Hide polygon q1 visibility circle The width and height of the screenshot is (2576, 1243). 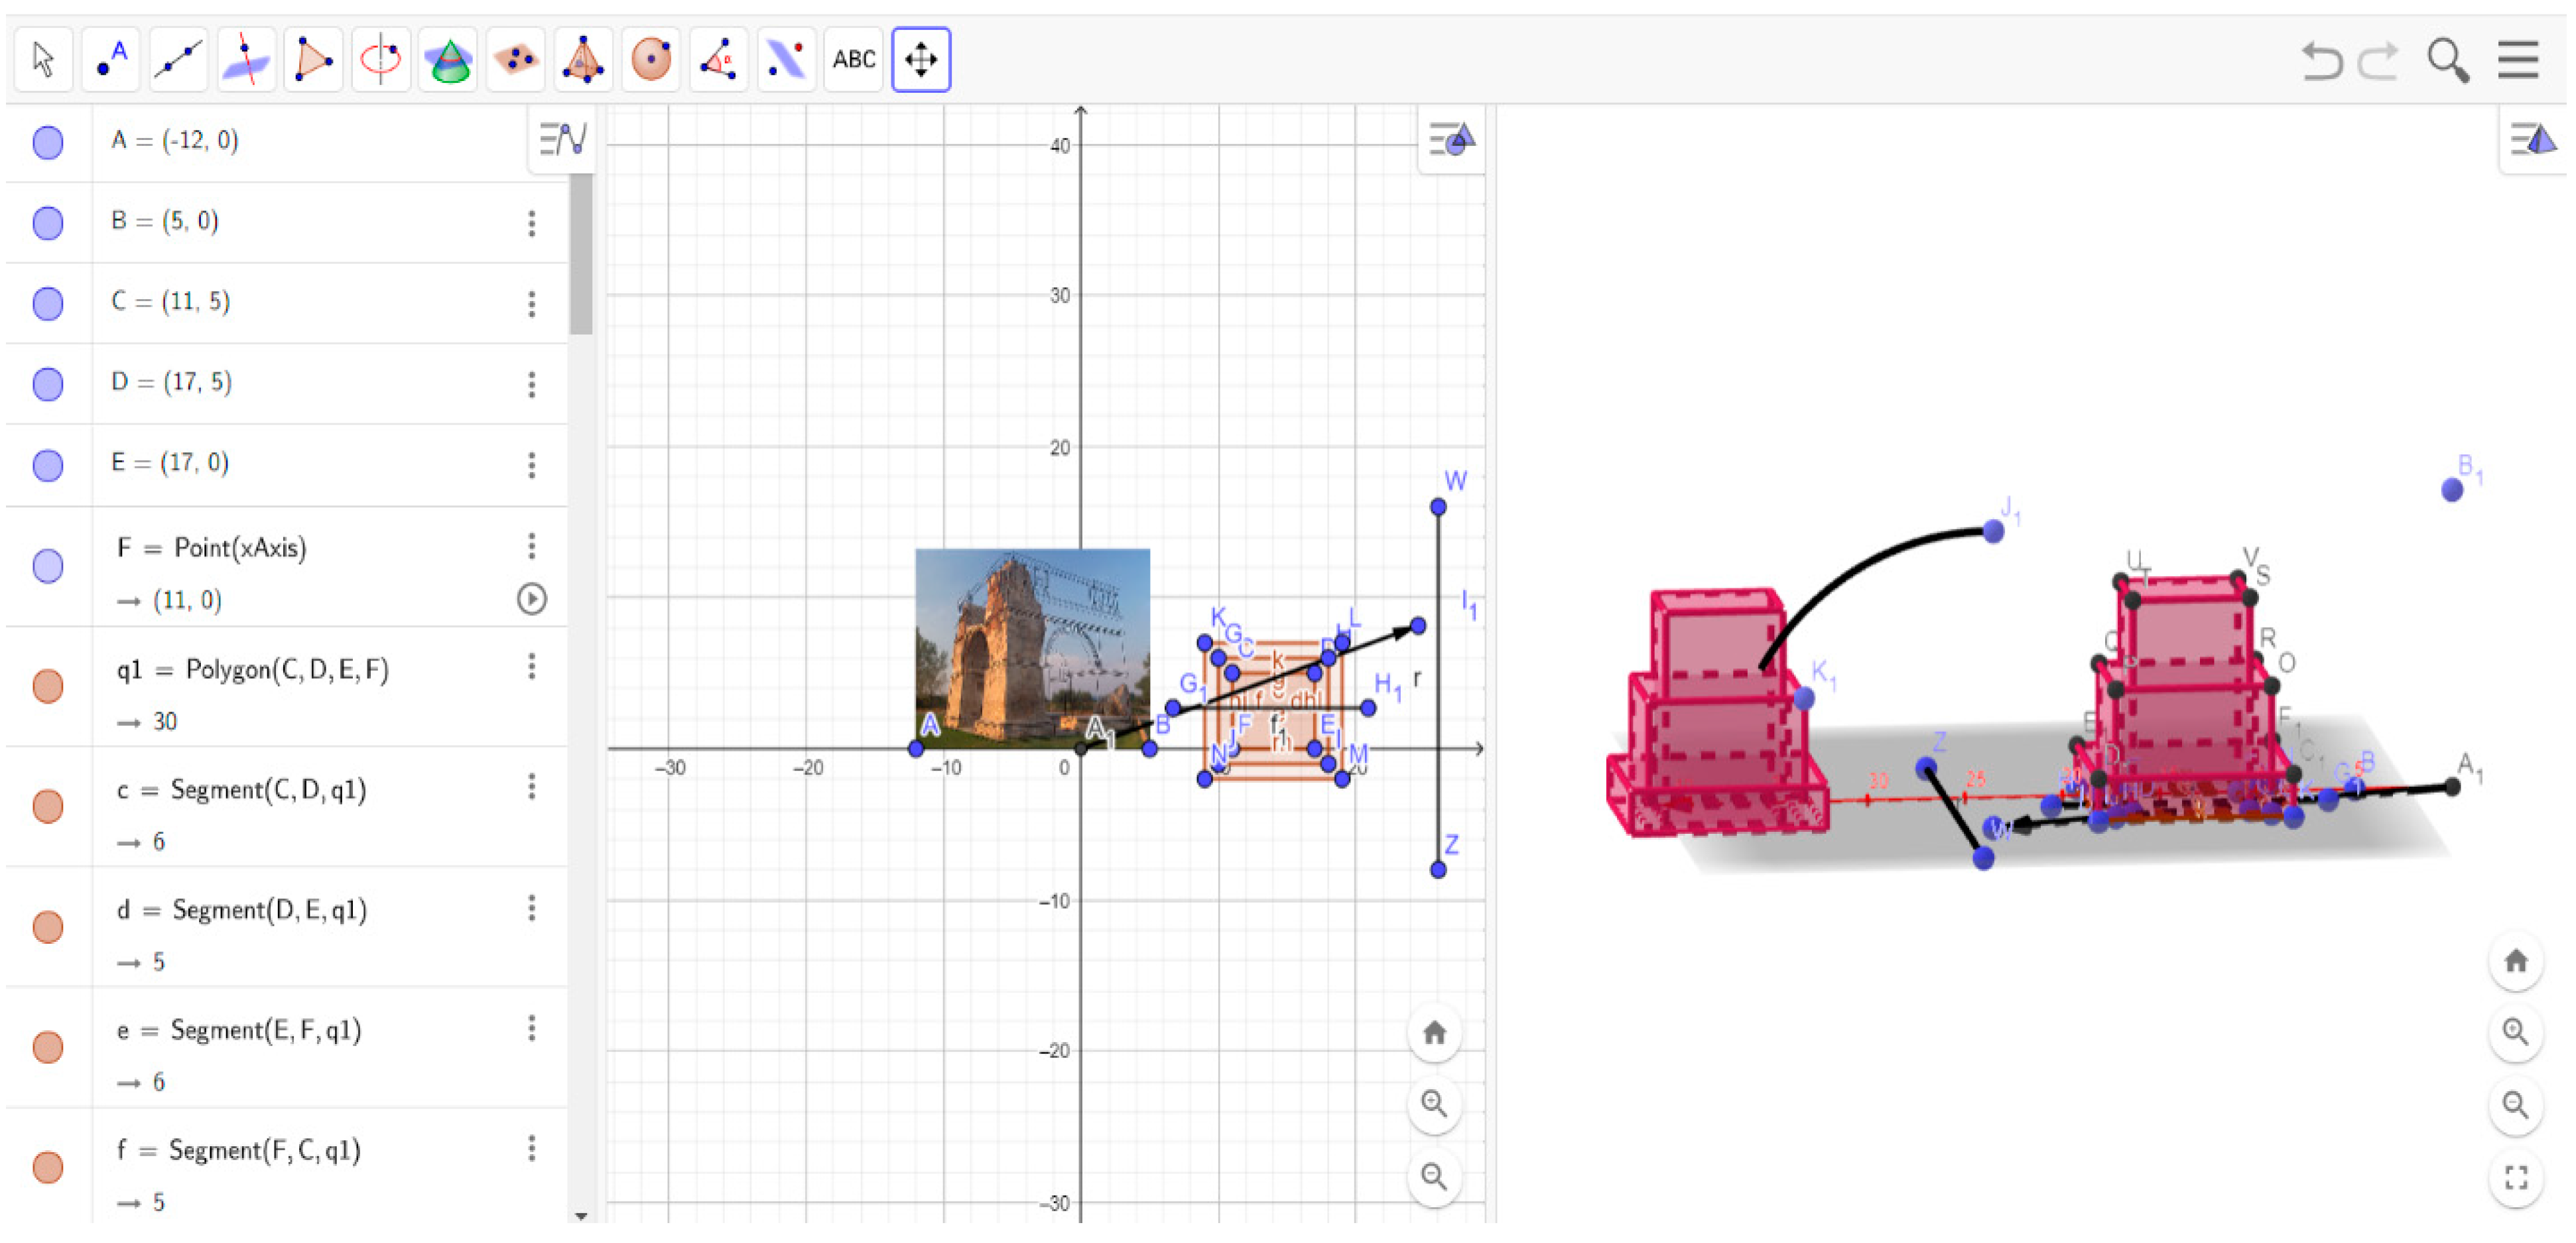coord(48,686)
